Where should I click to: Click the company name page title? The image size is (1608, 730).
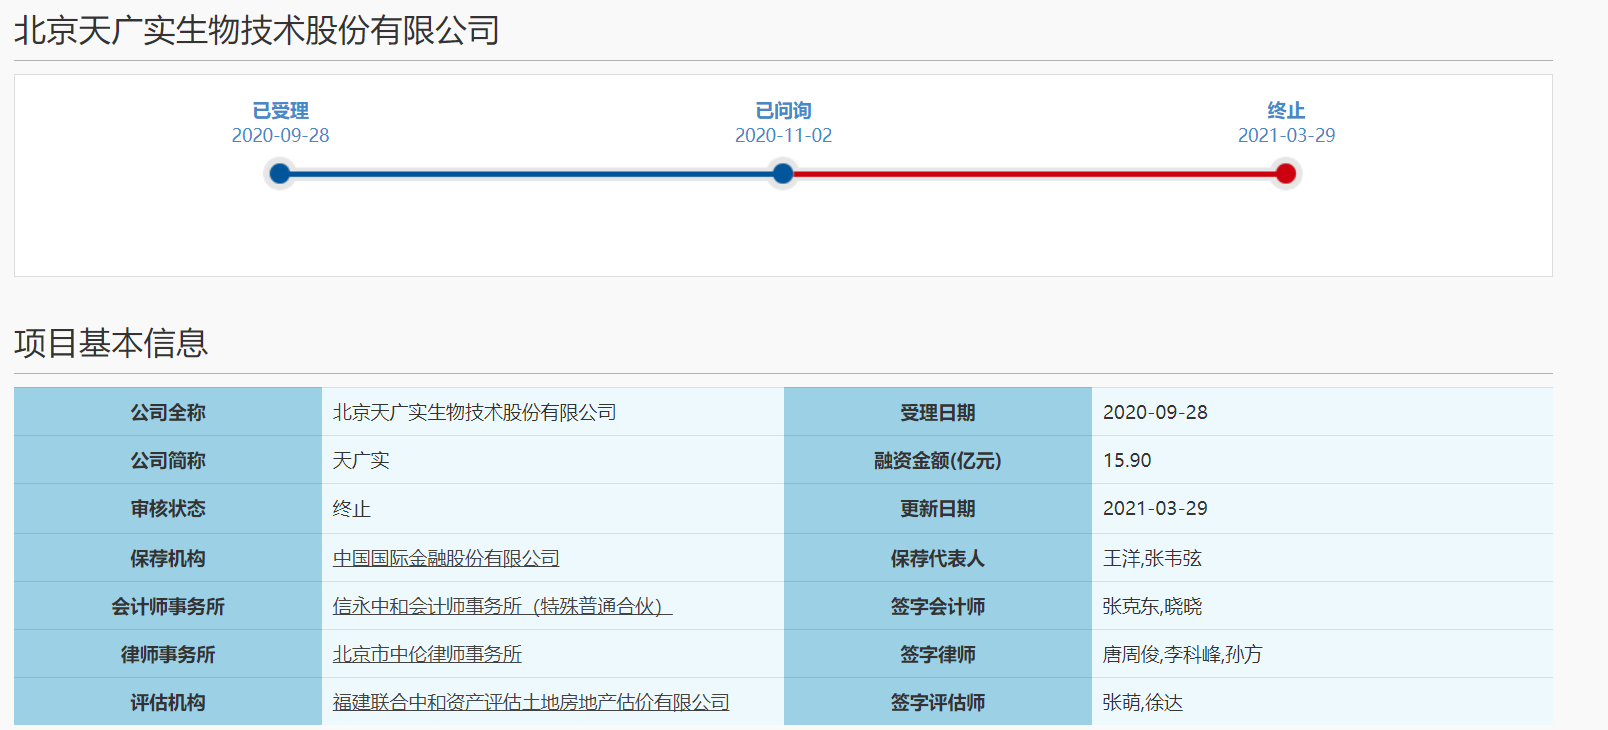pos(257,30)
